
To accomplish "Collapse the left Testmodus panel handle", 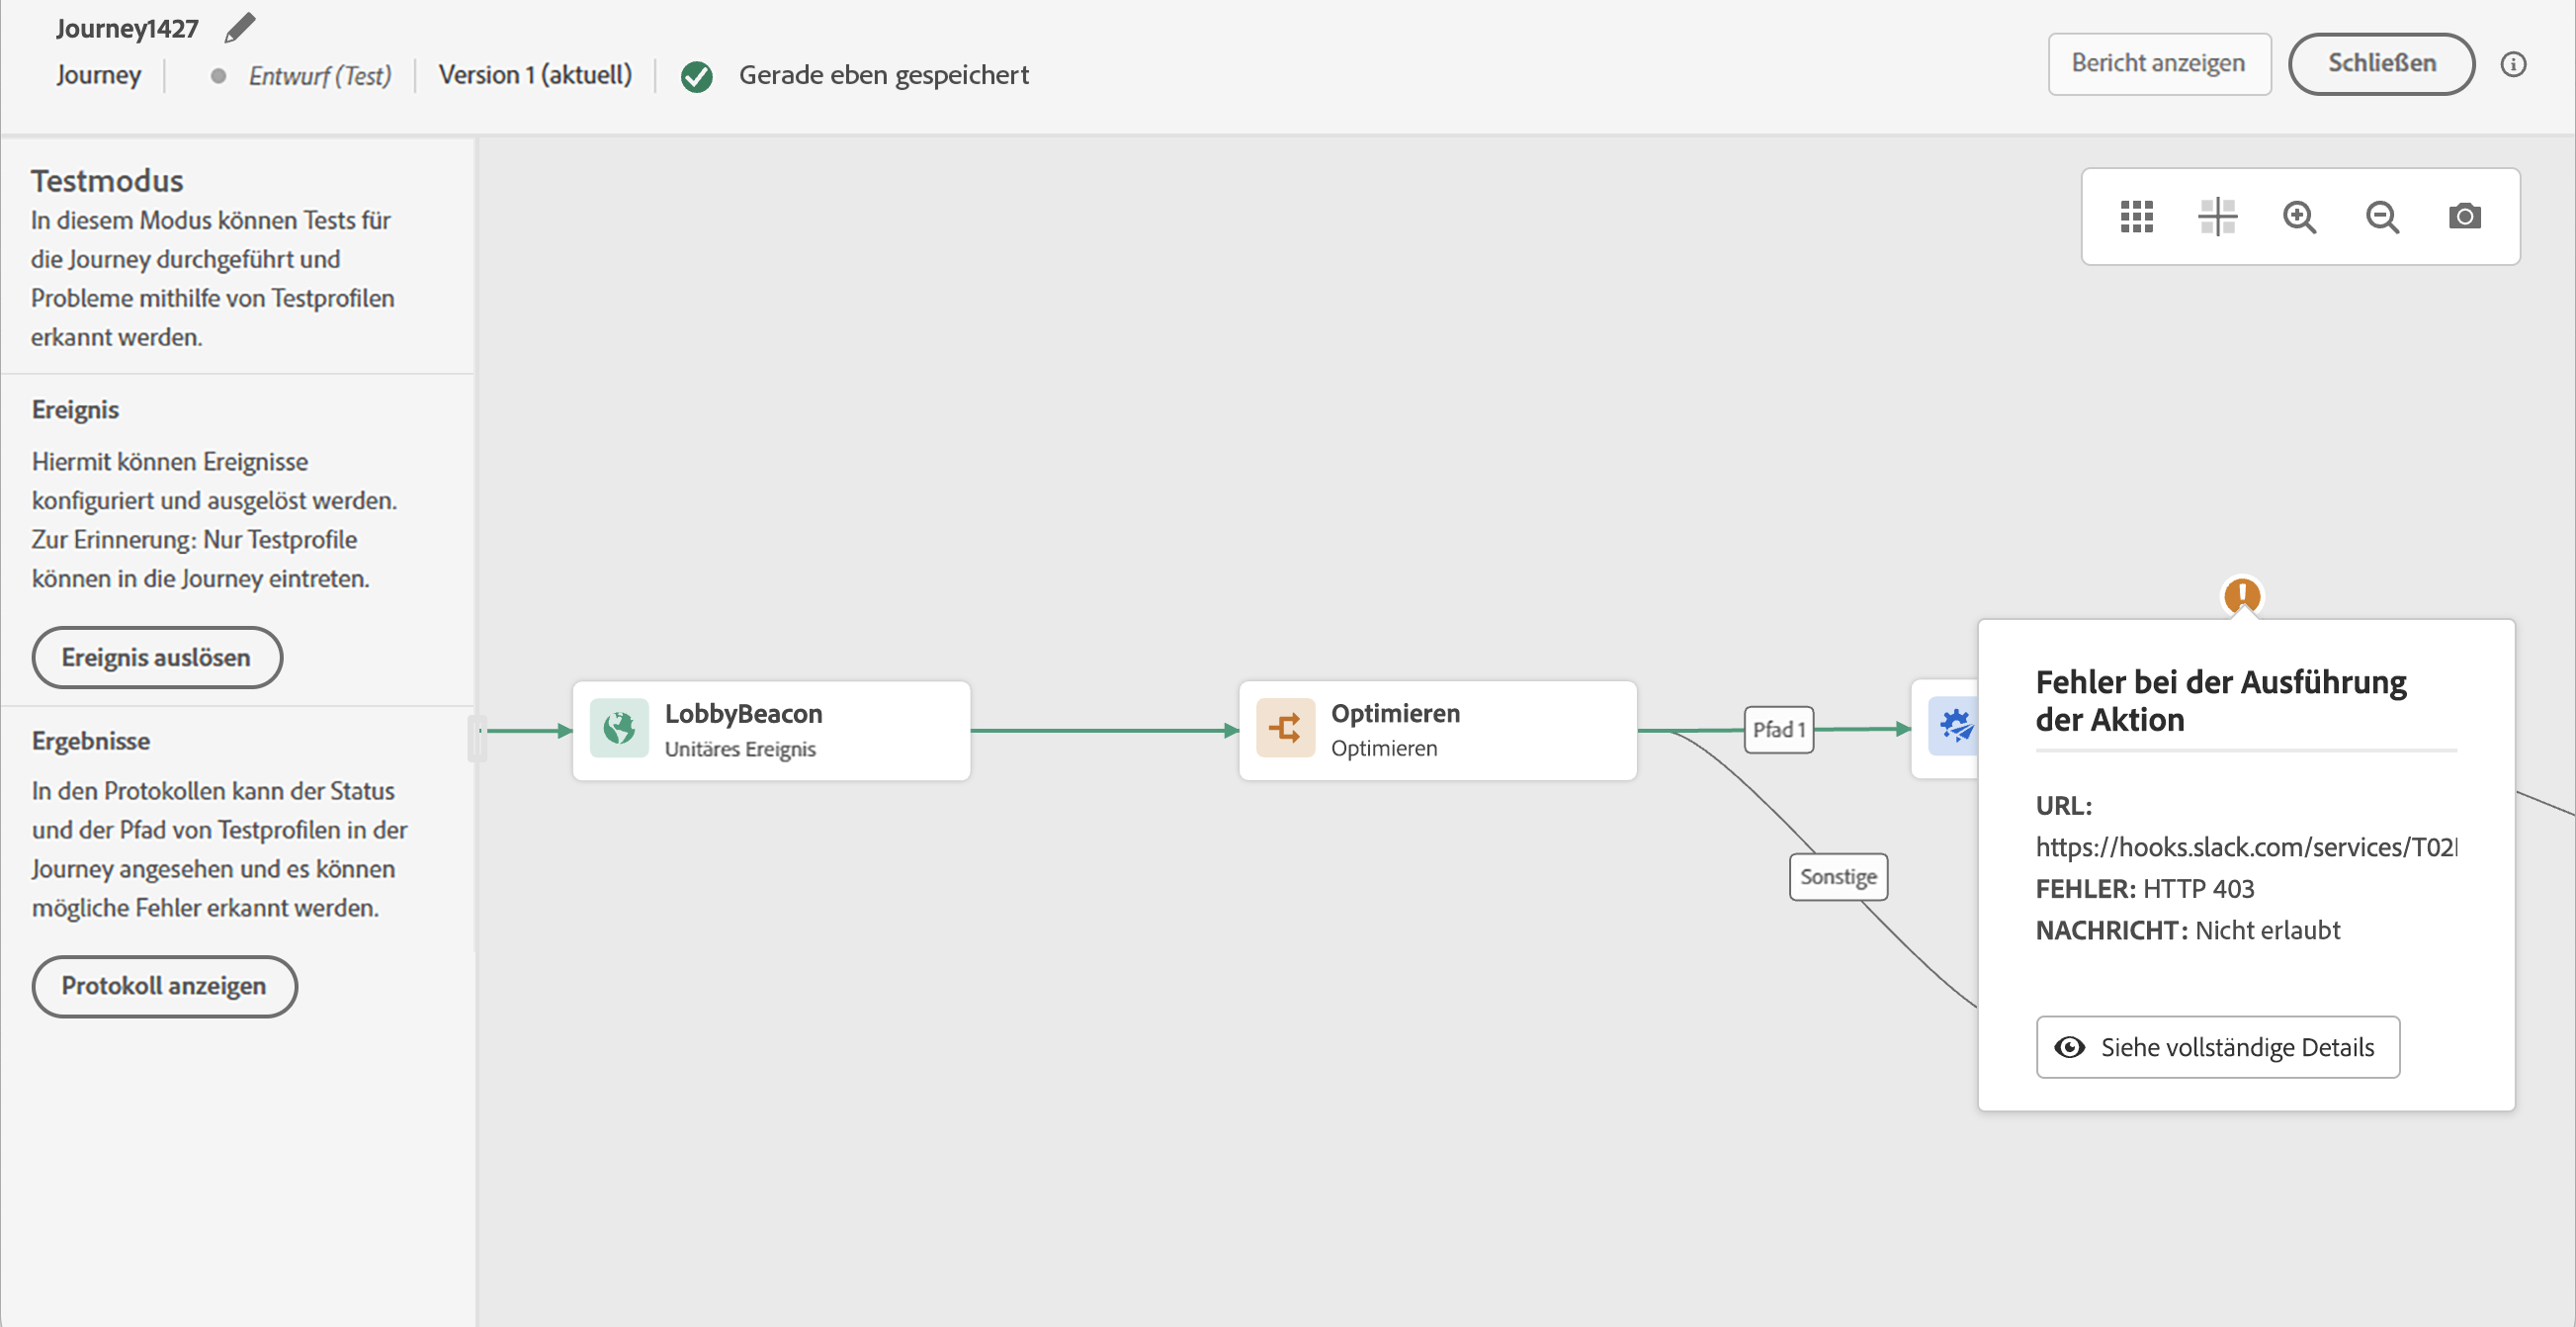I will (x=477, y=738).
